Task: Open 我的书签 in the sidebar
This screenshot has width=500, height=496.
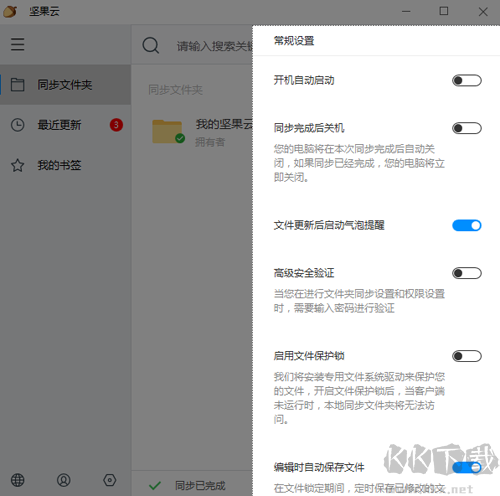Action: pyautogui.click(x=65, y=165)
